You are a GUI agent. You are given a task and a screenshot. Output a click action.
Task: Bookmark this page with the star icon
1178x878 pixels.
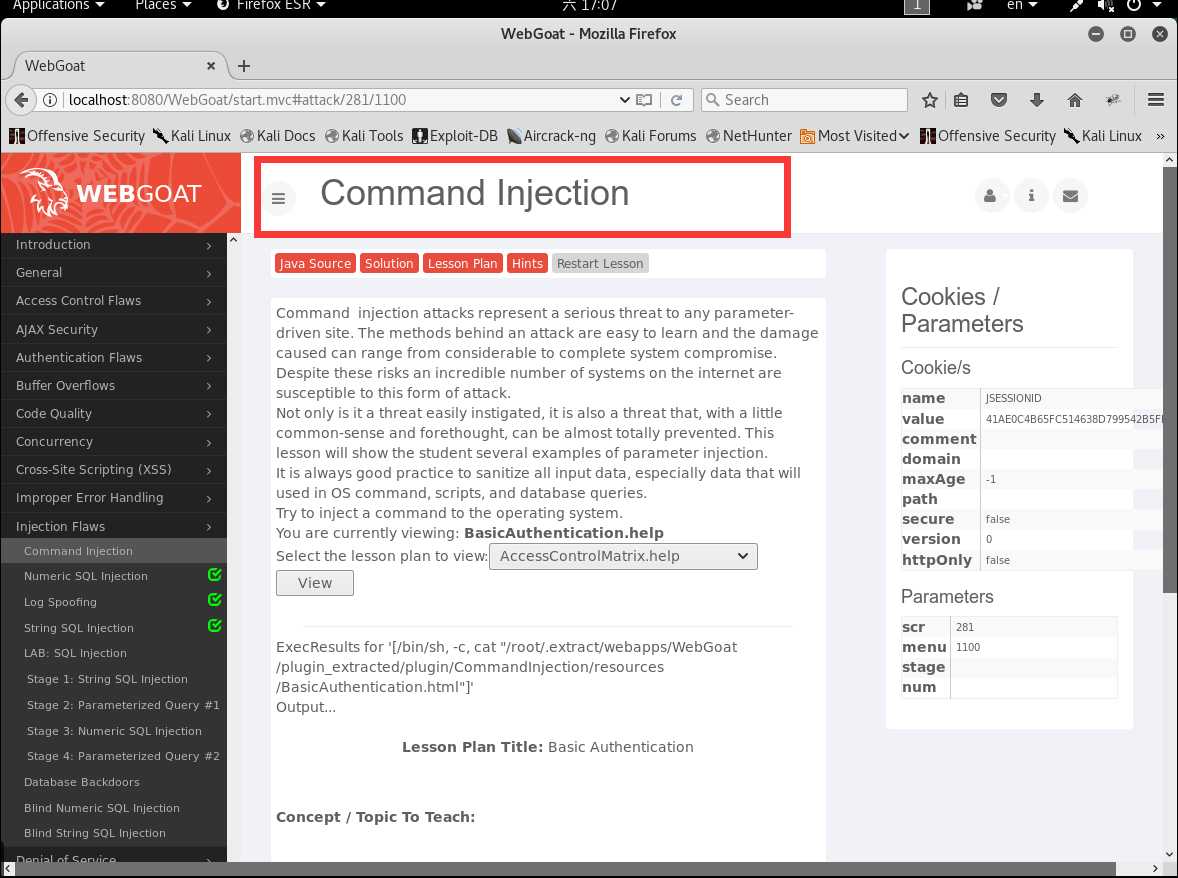(x=929, y=100)
